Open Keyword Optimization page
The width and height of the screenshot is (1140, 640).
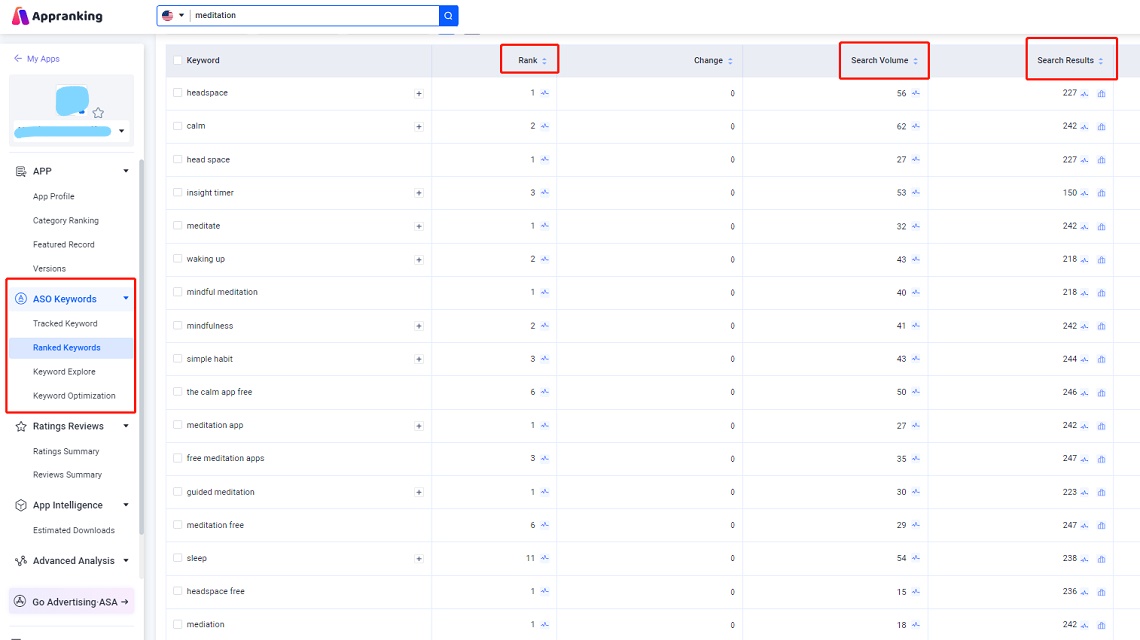click(74, 396)
